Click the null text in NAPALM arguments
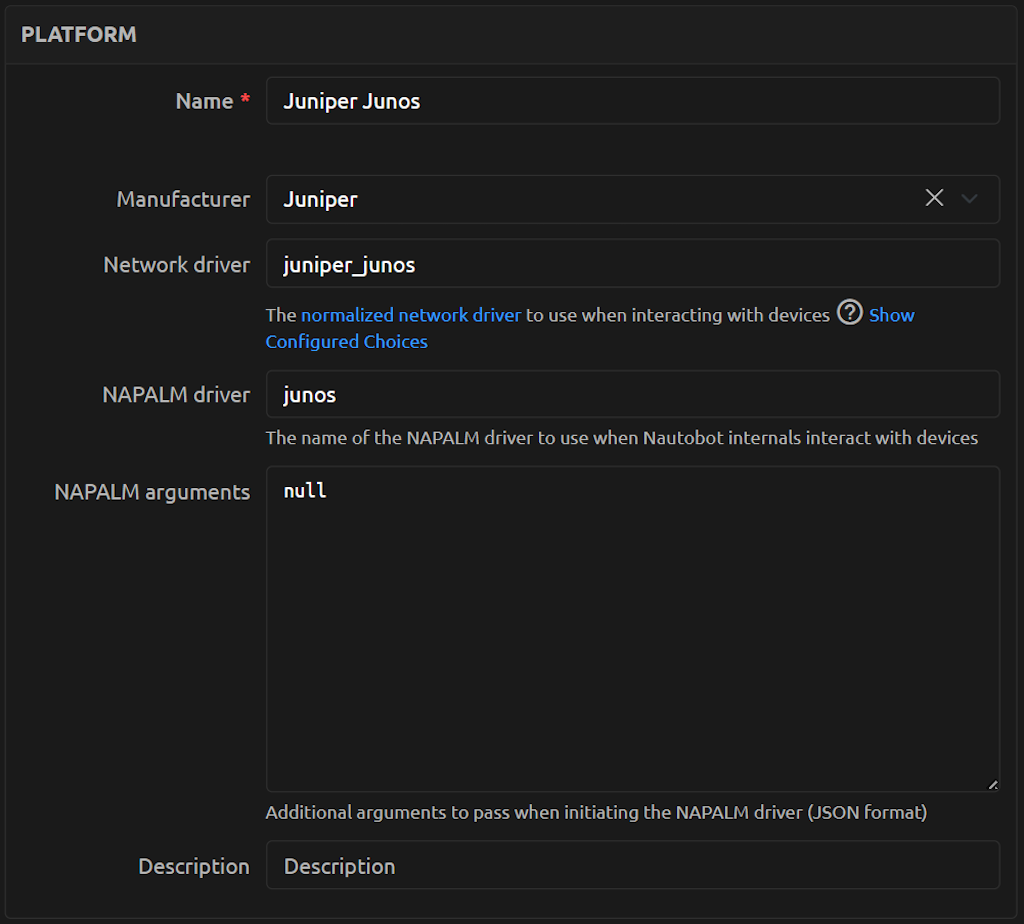 (303, 490)
